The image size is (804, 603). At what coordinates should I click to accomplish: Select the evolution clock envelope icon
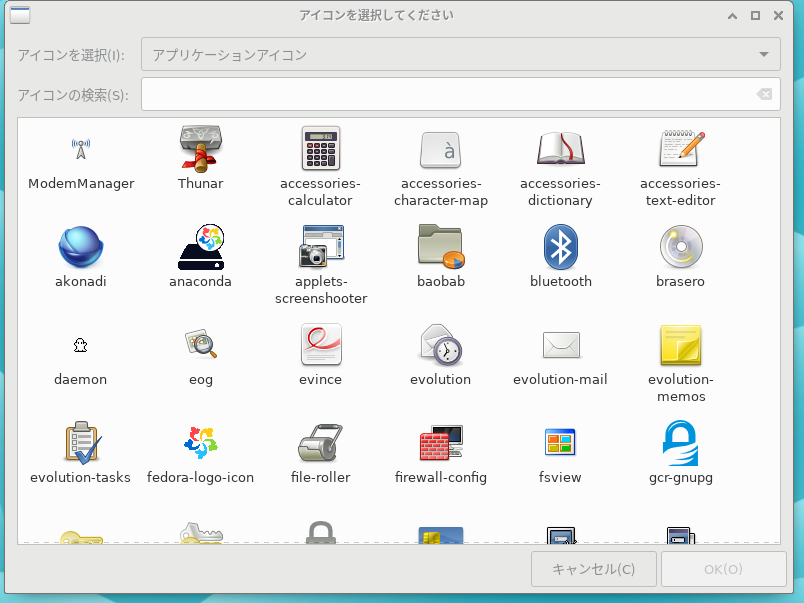coord(440,345)
